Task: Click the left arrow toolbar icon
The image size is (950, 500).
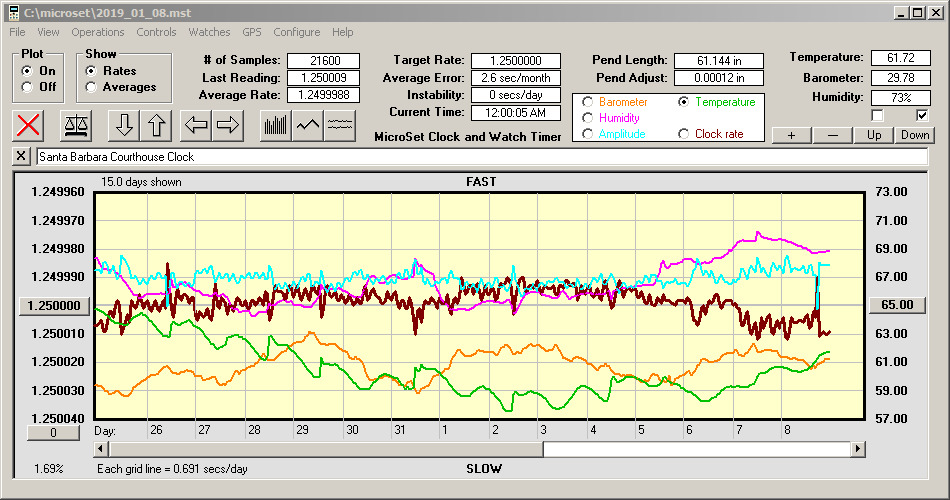Action: [196, 125]
